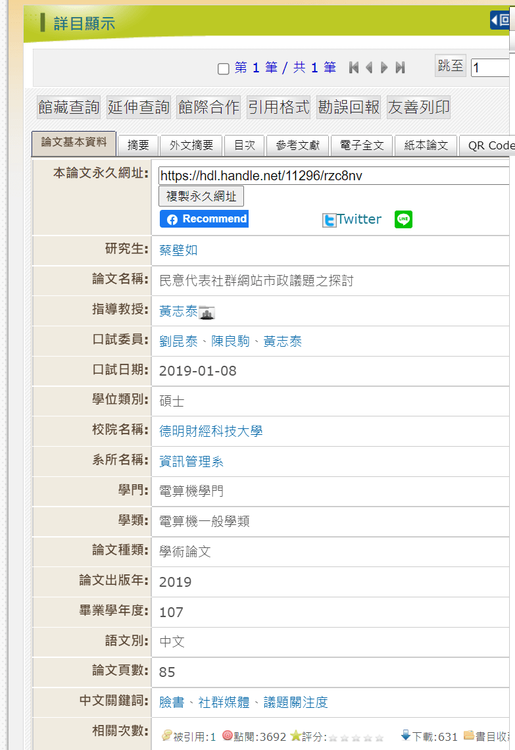
Task: Click the 下載 download arrow icon
Action: pos(406,735)
